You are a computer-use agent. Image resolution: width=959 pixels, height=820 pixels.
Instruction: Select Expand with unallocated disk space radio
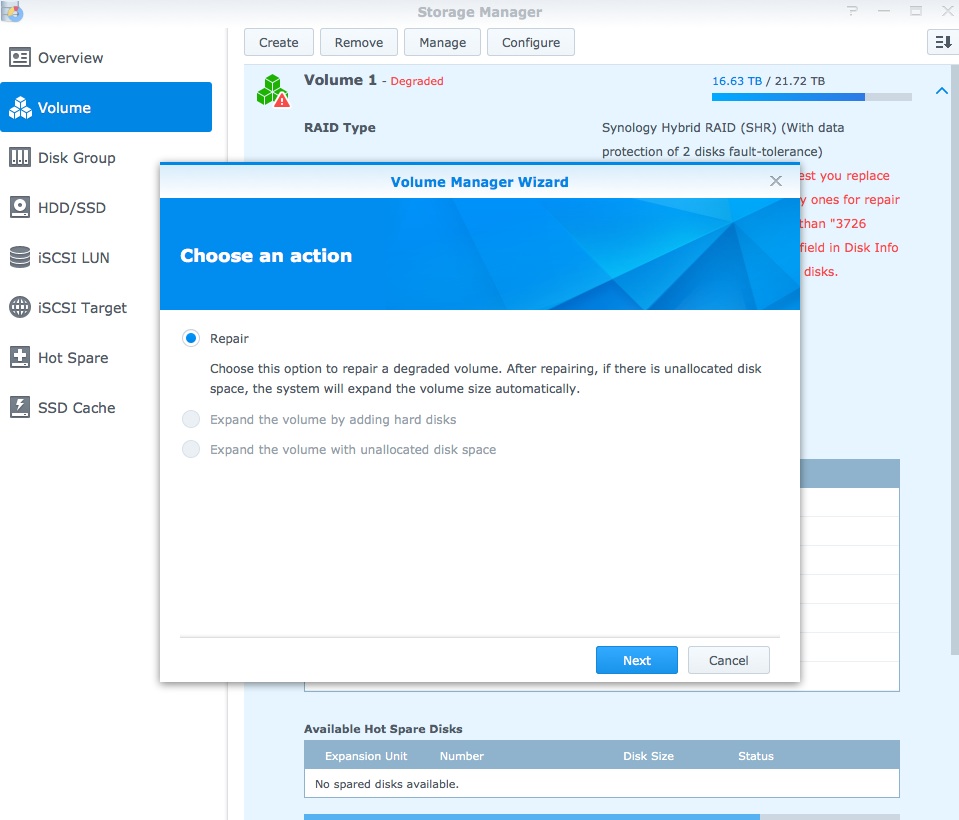click(191, 449)
